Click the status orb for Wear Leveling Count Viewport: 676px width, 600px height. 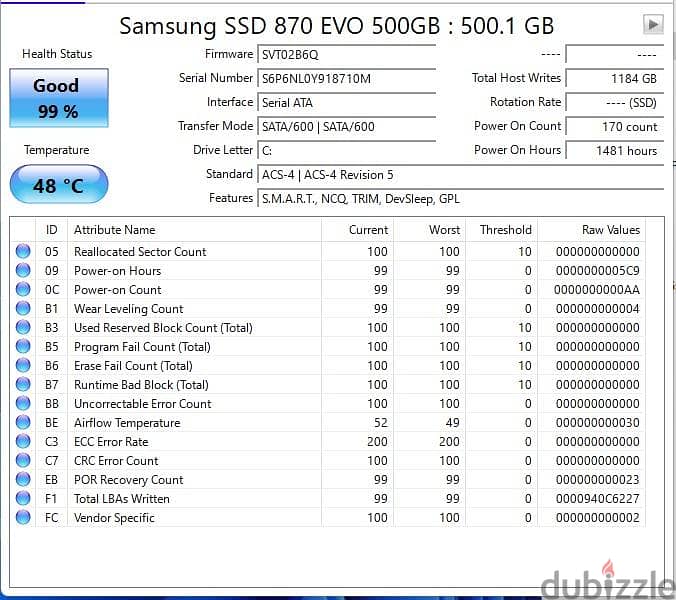[23, 308]
